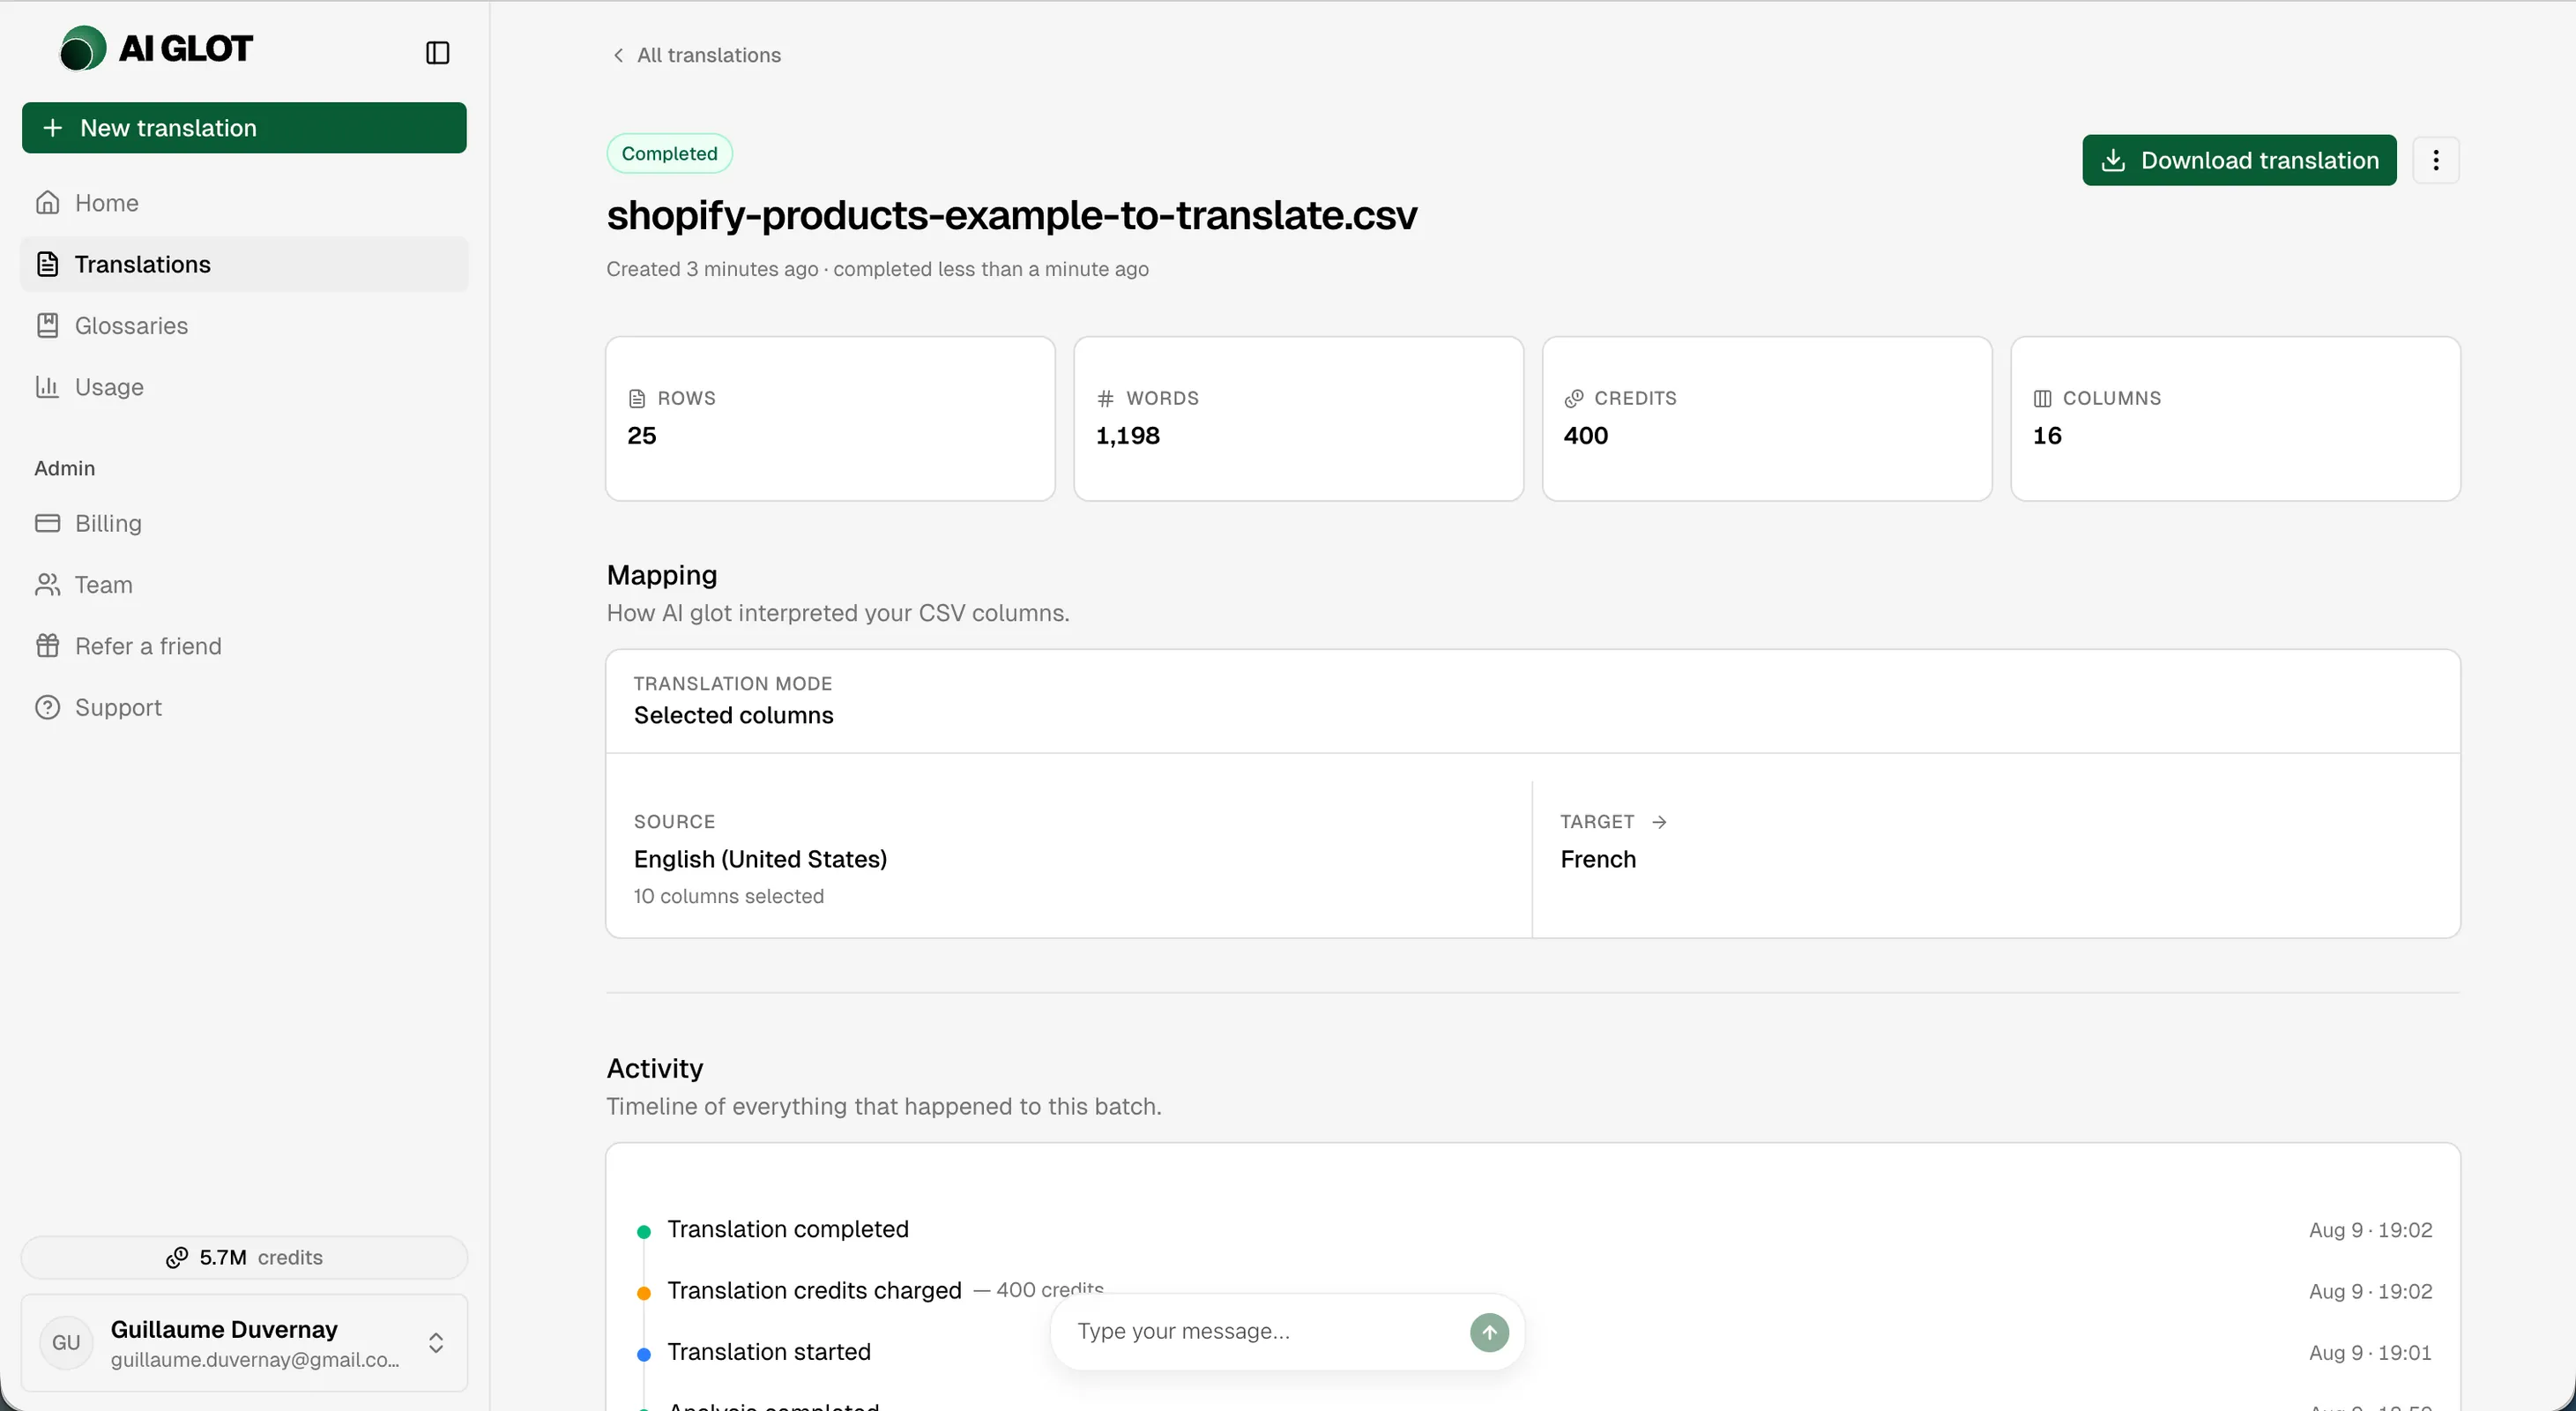Open Billing settings

pos(244,523)
